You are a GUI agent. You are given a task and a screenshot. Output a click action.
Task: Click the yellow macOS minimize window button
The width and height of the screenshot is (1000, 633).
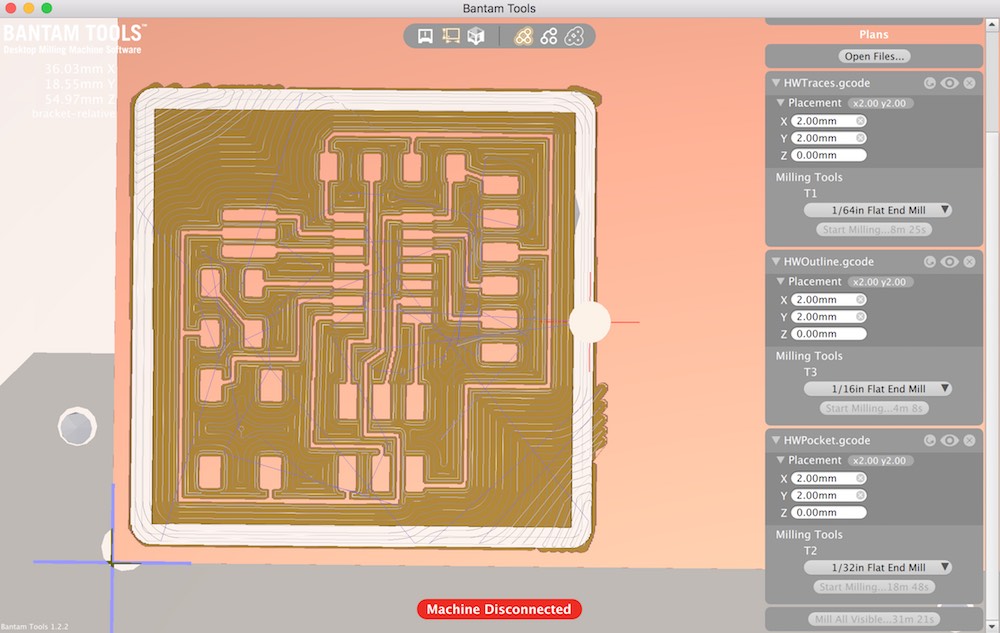point(29,8)
